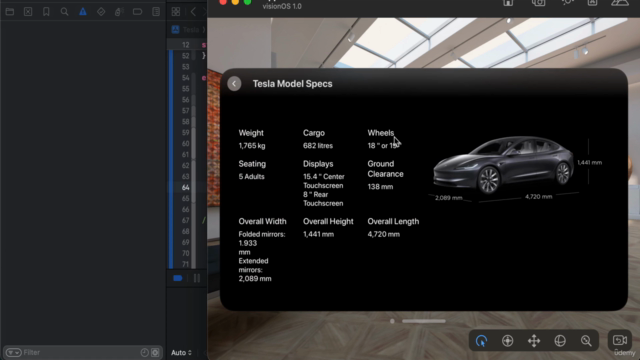This screenshot has height=360, width=640.
Task: Open the Issue navigator warning icon
Action: (x=83, y=11)
